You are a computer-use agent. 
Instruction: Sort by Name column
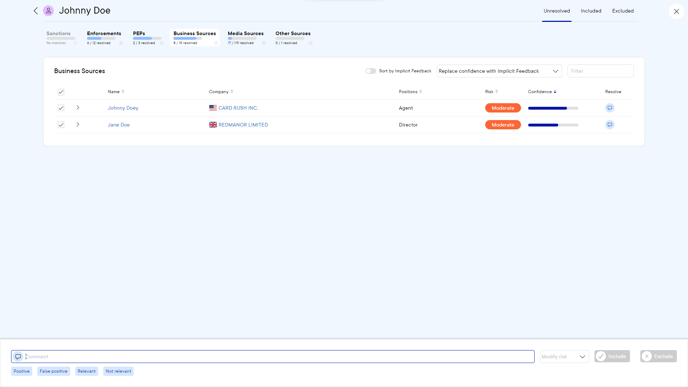(123, 92)
